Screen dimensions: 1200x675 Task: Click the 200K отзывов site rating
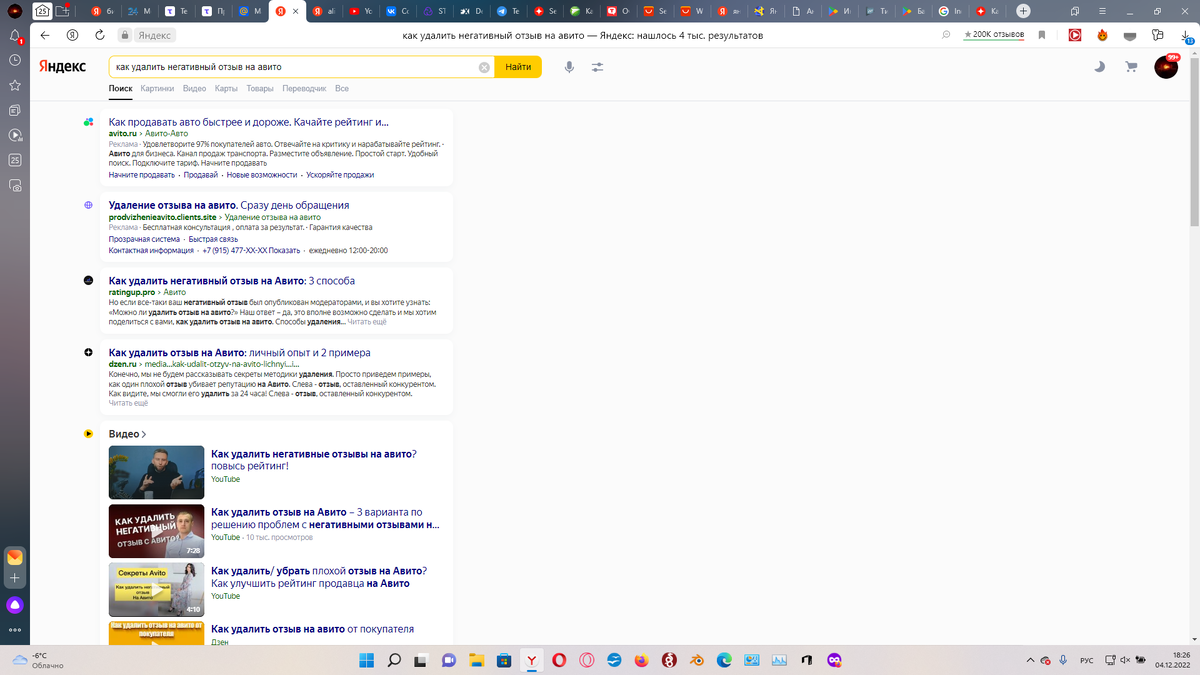pos(993,35)
